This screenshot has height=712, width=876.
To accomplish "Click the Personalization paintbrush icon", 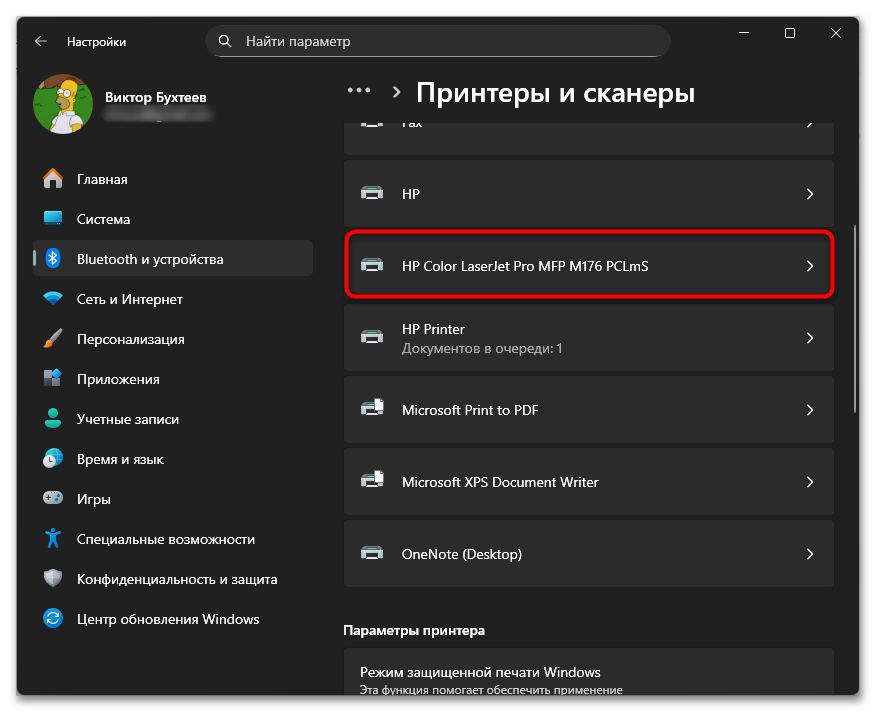I will point(53,339).
